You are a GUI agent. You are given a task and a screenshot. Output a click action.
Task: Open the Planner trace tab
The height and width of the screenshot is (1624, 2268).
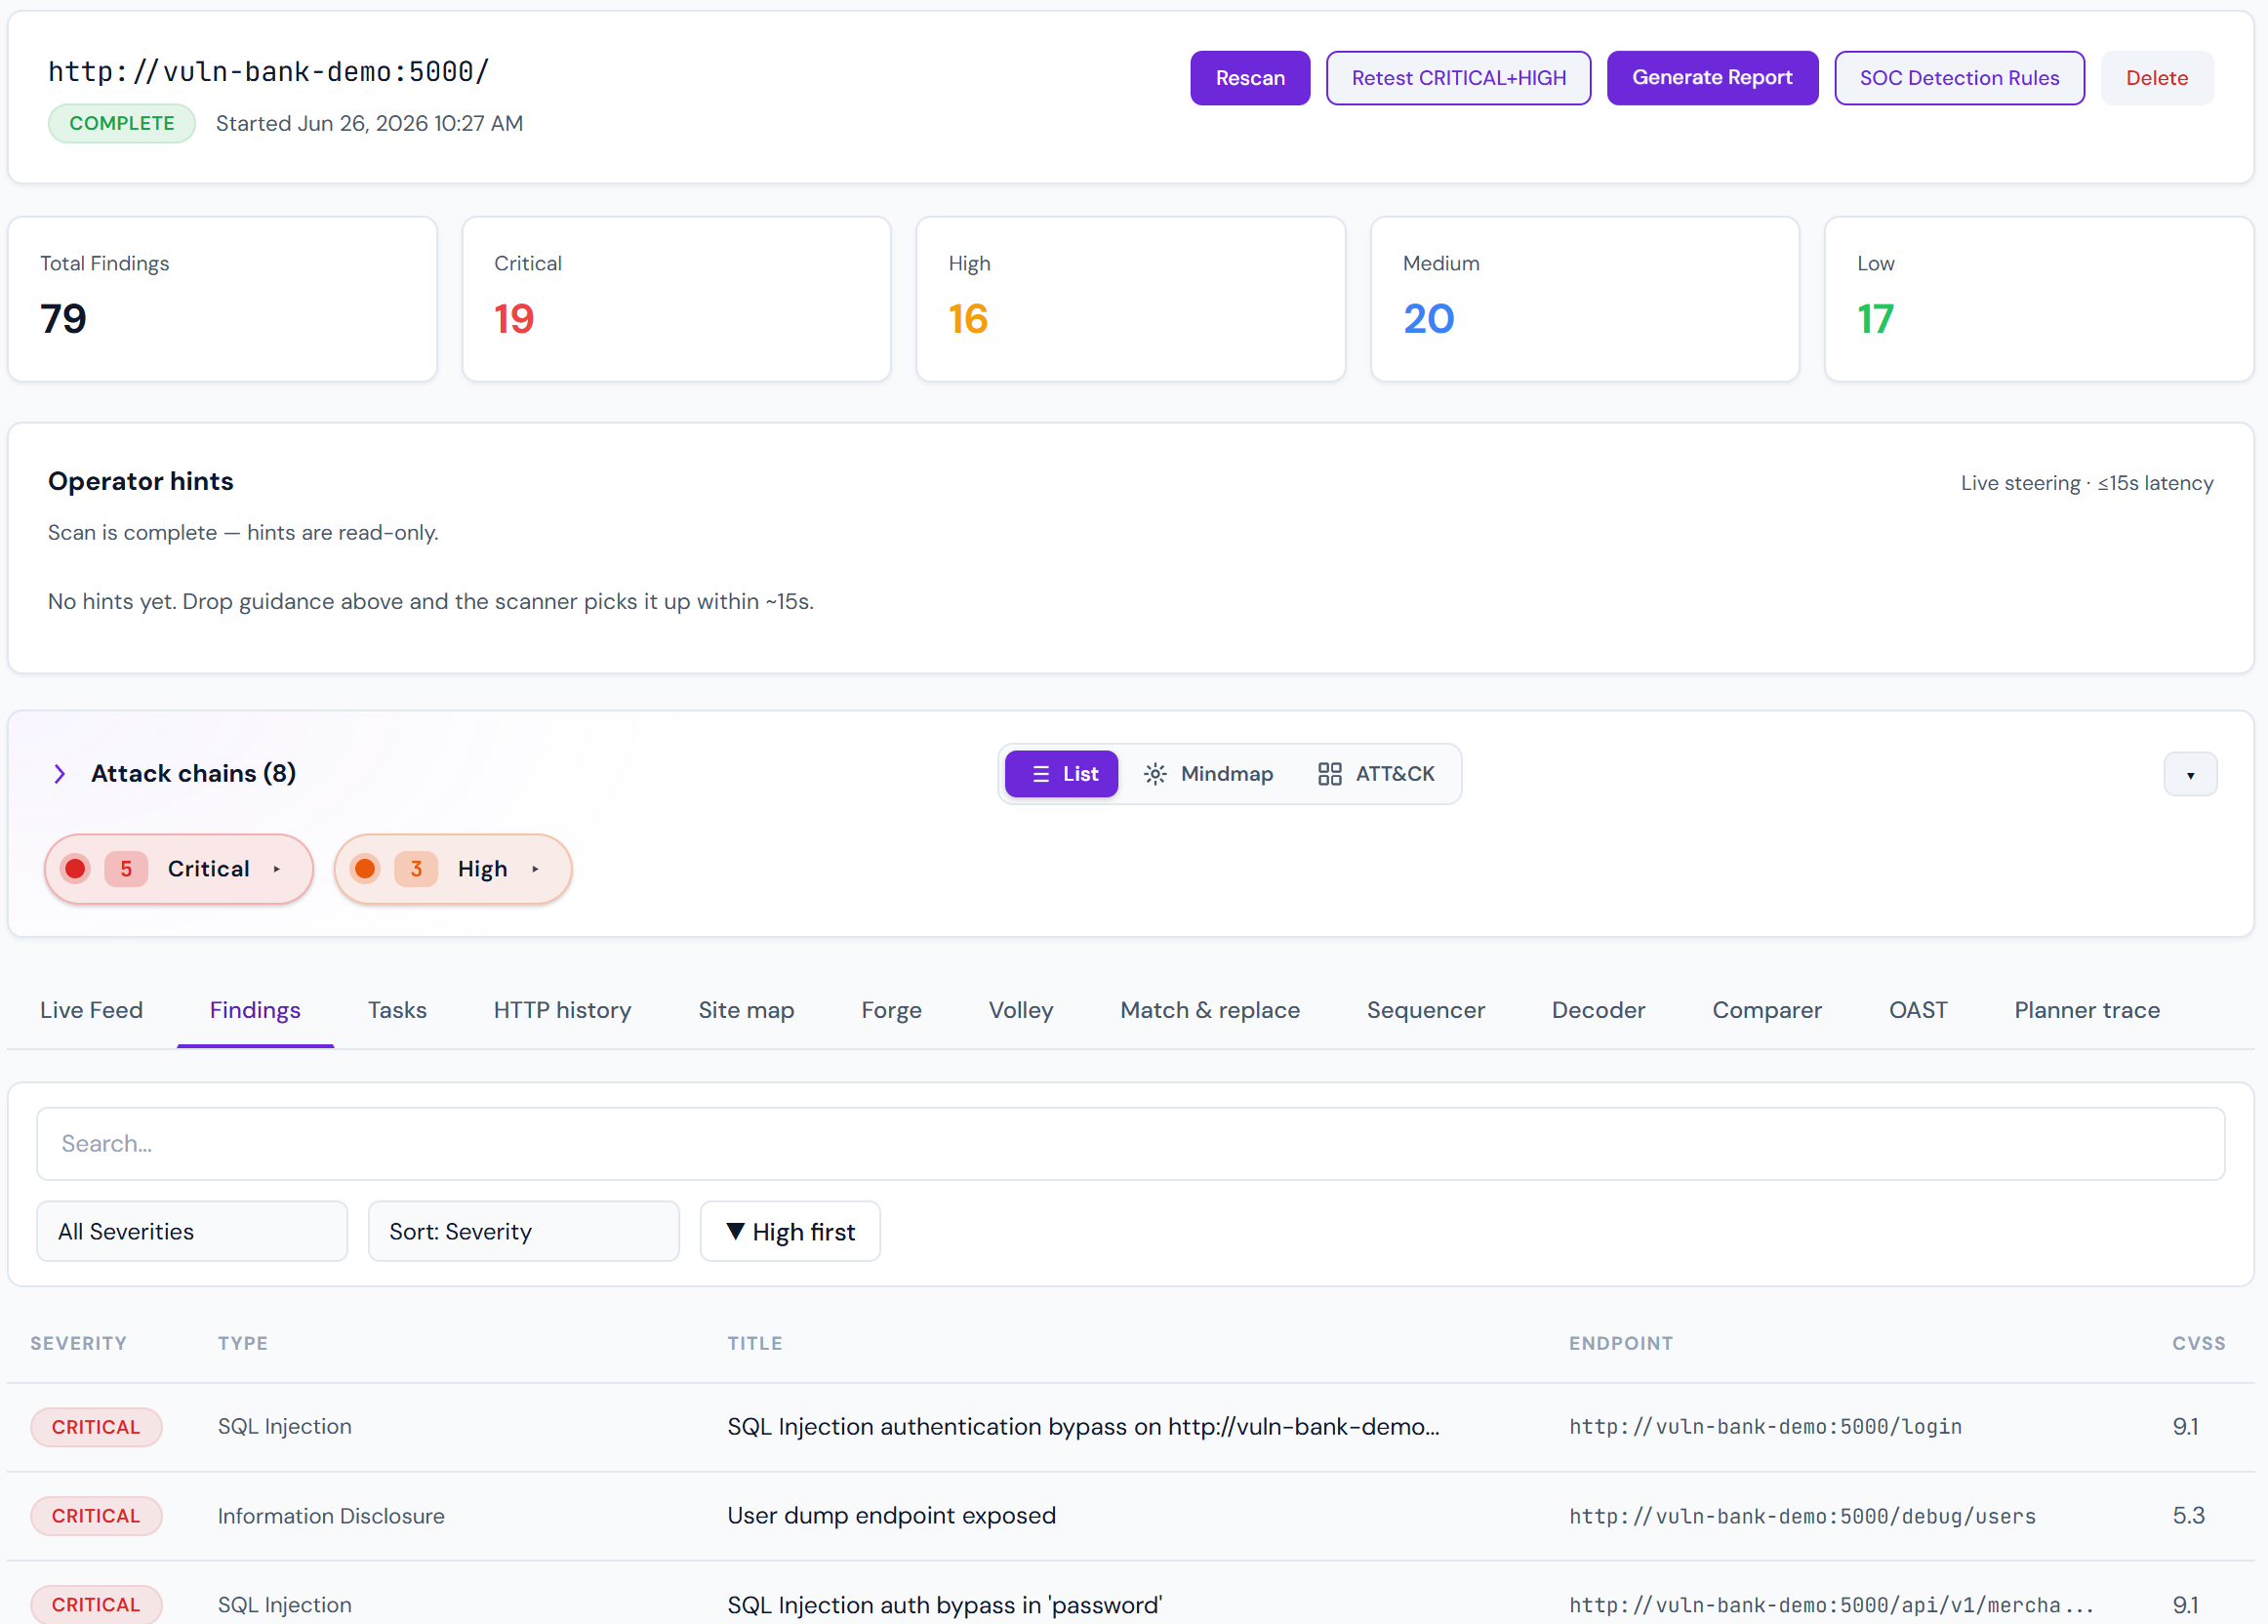[2087, 1010]
